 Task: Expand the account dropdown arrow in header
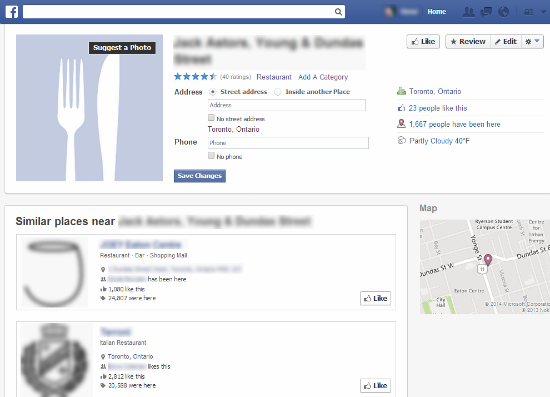544,12
